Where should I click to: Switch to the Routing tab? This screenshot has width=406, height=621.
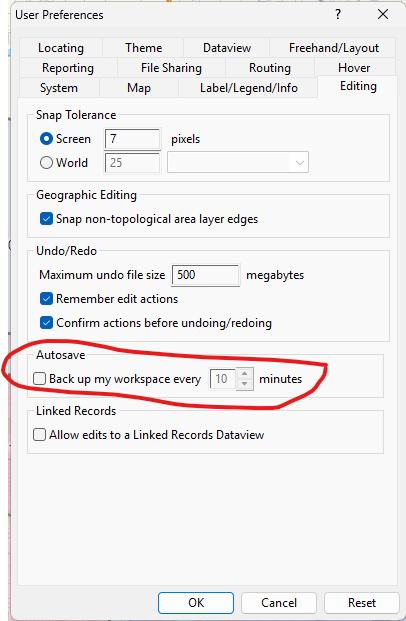tap(270, 68)
